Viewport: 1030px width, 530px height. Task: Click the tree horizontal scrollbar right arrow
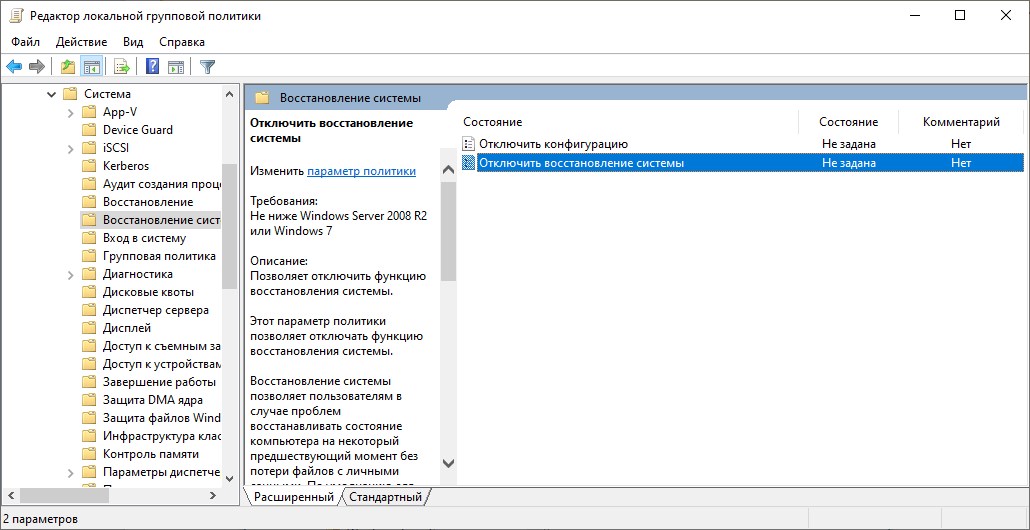pos(212,496)
